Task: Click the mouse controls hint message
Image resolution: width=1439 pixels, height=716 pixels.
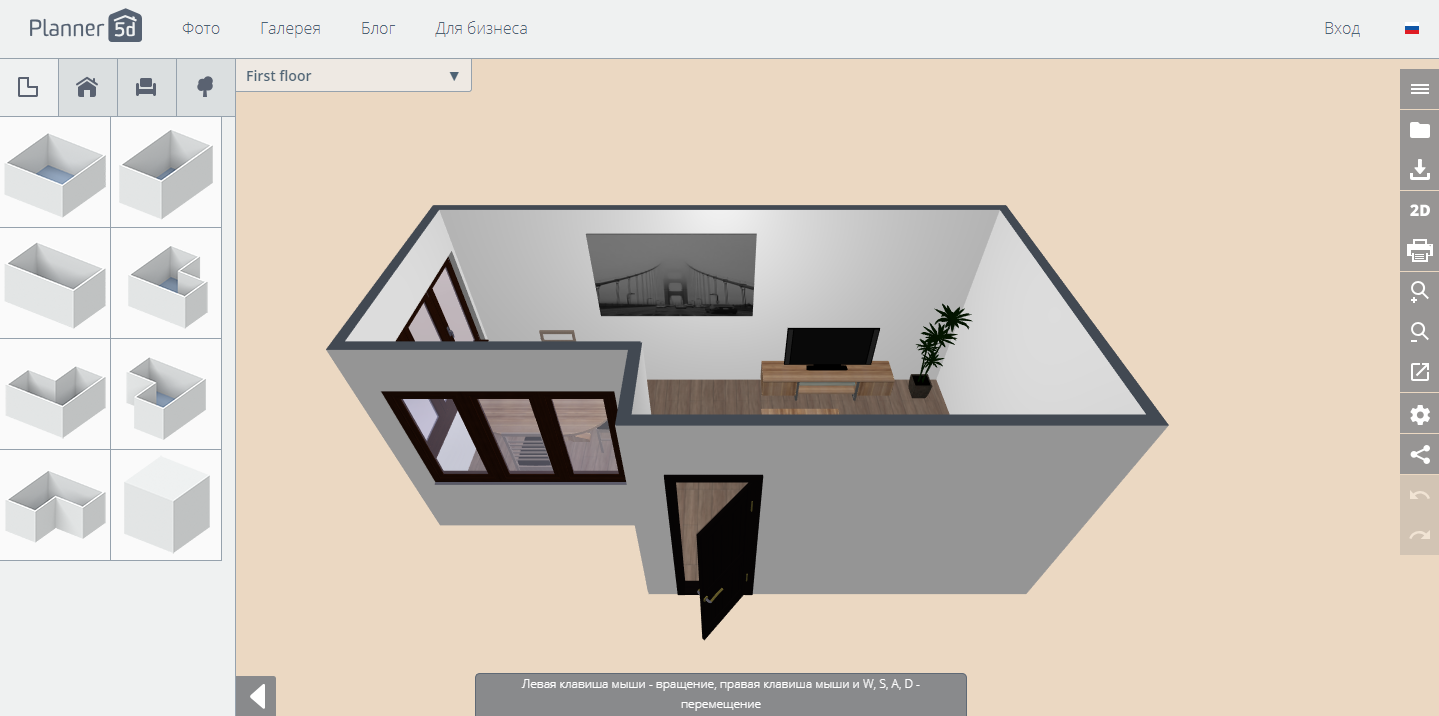Action: point(720,695)
